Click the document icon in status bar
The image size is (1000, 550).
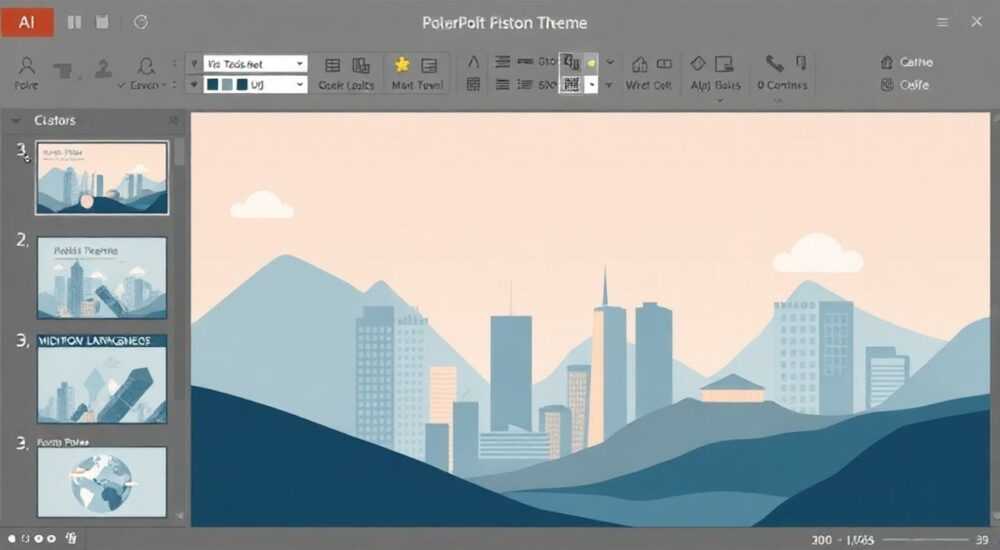(71, 539)
